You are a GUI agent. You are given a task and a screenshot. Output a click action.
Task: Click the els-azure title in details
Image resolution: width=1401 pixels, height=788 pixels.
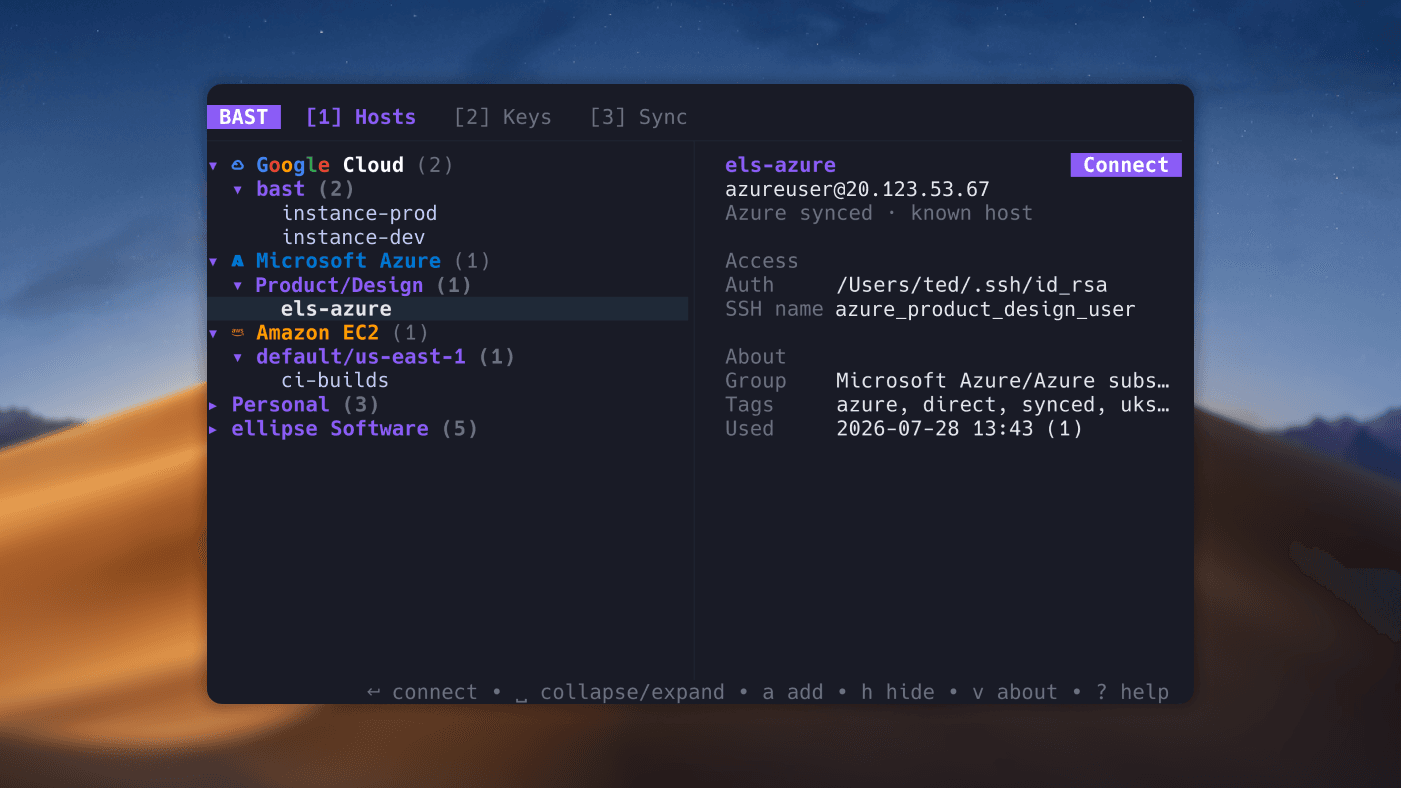point(780,165)
